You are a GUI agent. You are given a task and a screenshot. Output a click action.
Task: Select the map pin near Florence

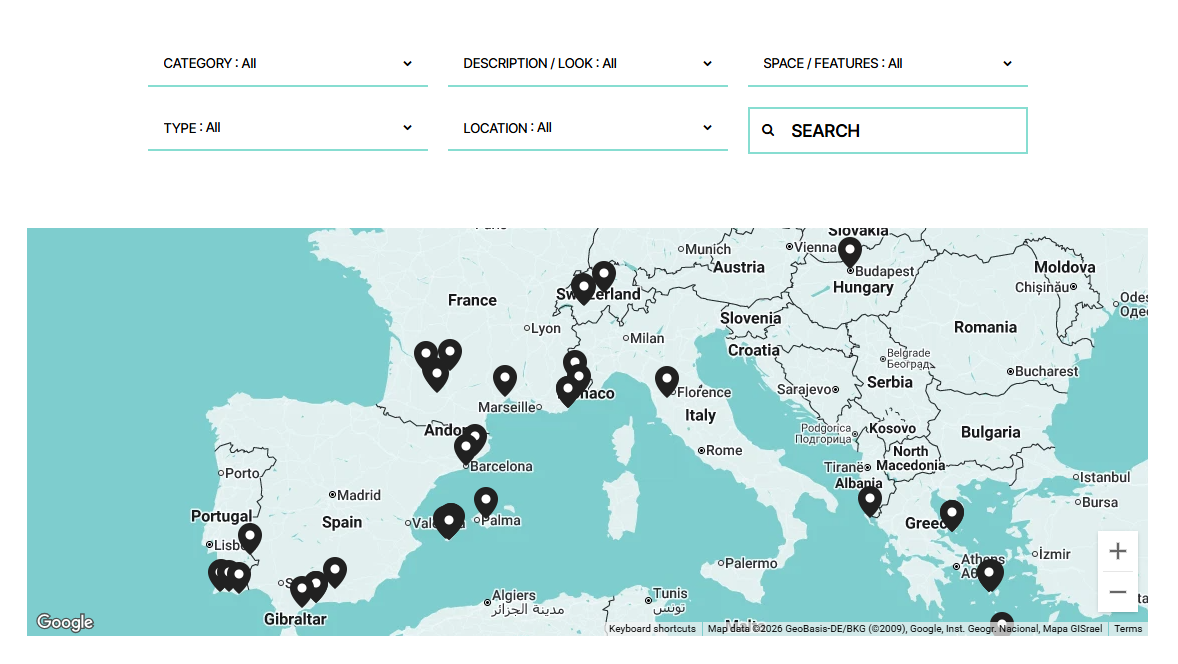[666, 382]
